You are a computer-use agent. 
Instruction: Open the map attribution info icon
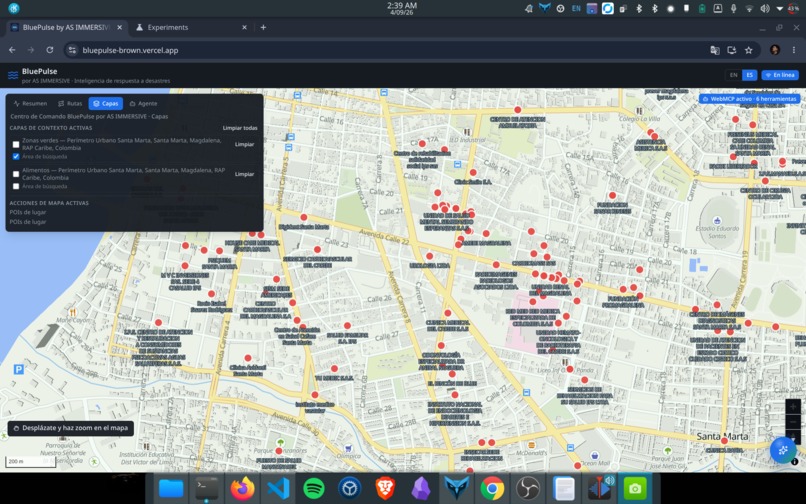[795, 462]
